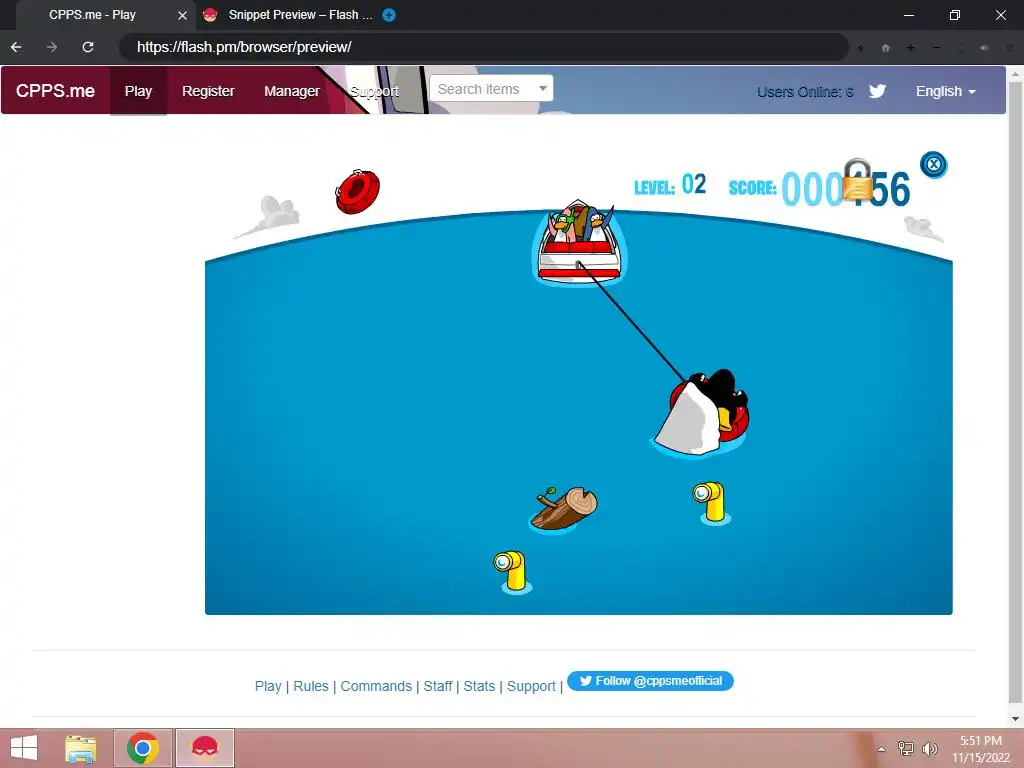The width and height of the screenshot is (1024, 768).
Task: Click the minus zoom icon in toolbar
Action: point(936,48)
